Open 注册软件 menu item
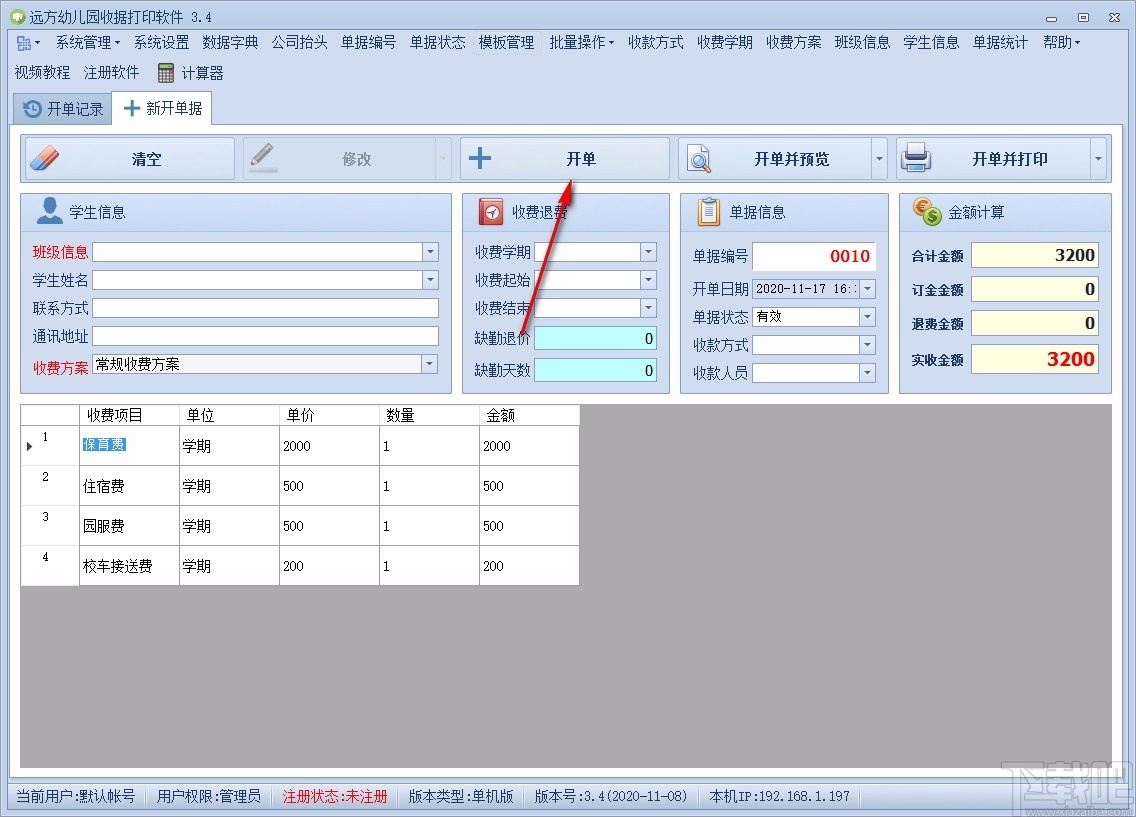This screenshot has height=817, width=1136. [x=112, y=72]
